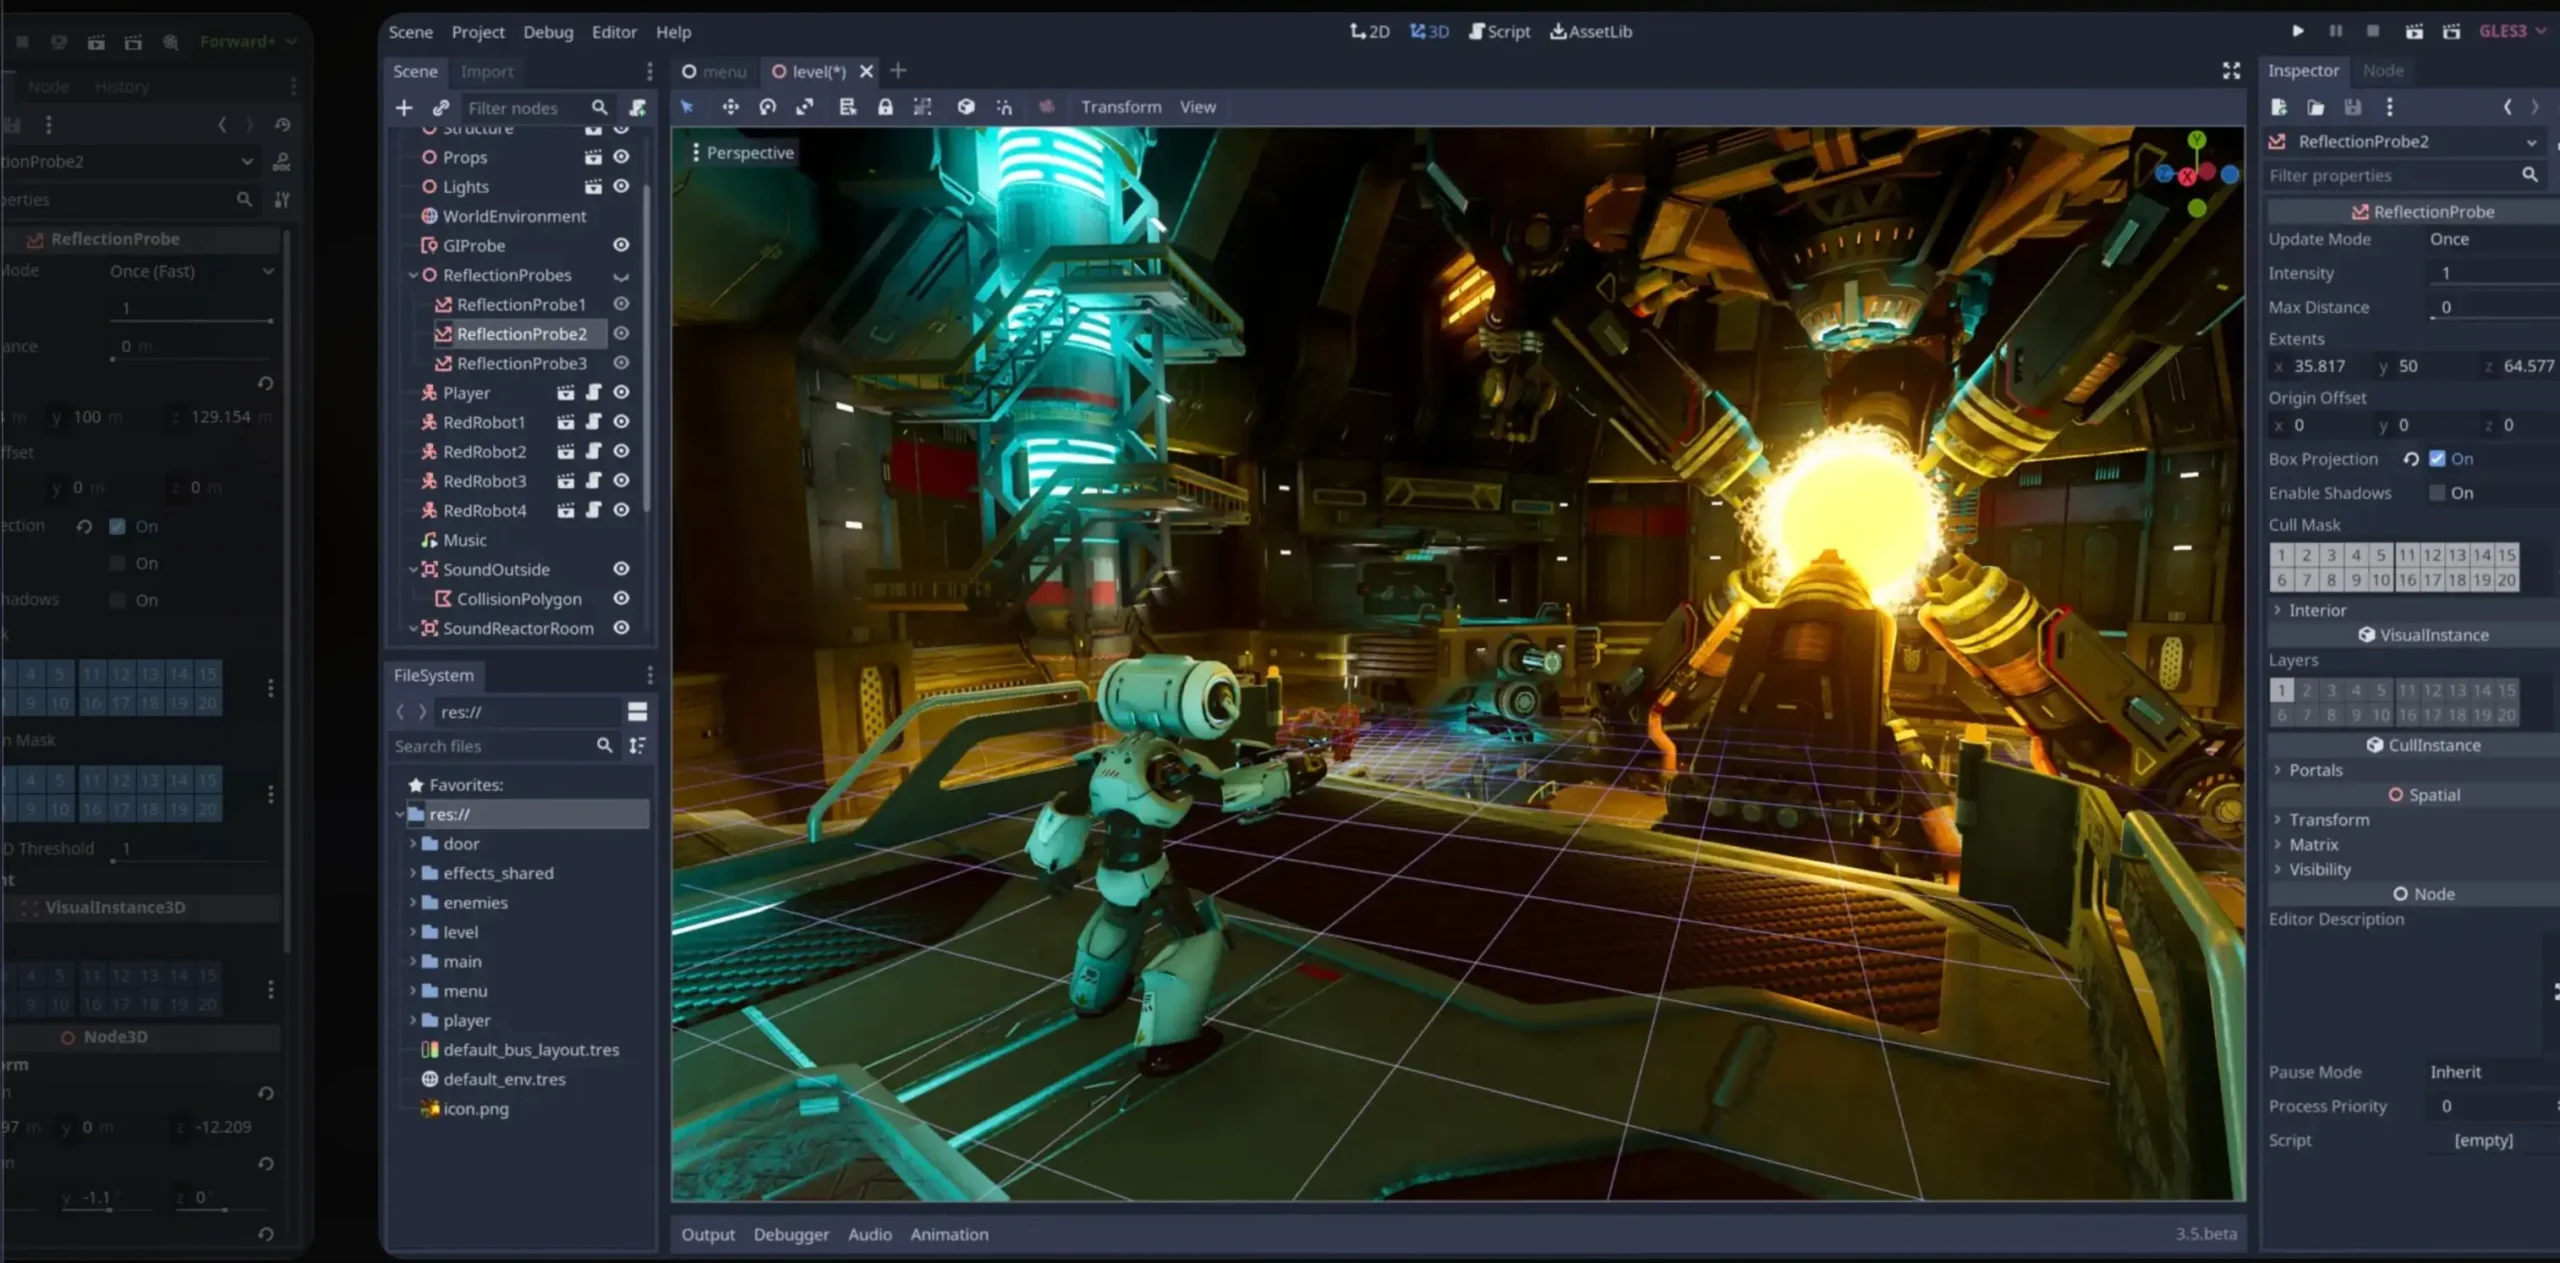Collapse the ReflectionProbes tree node
The height and width of the screenshot is (1263, 2560).
point(413,275)
